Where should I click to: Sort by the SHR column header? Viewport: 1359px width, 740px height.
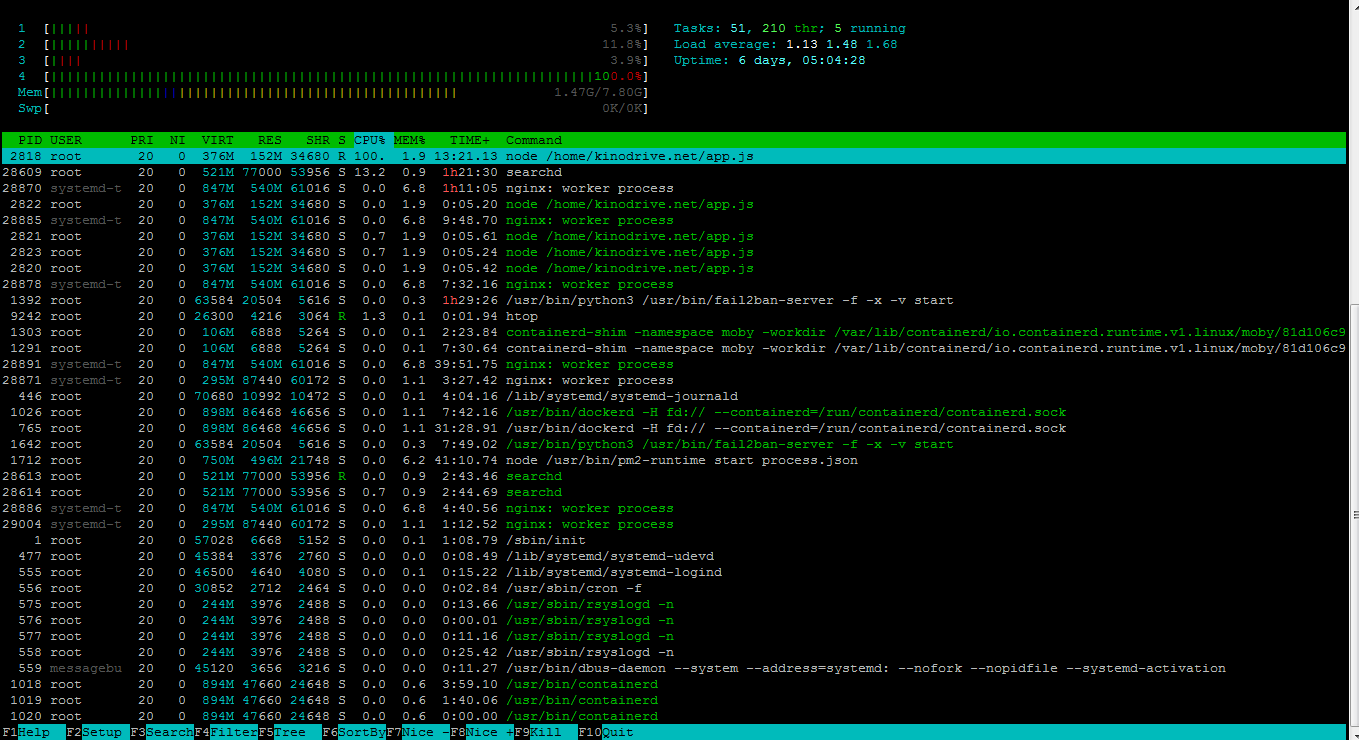point(318,140)
